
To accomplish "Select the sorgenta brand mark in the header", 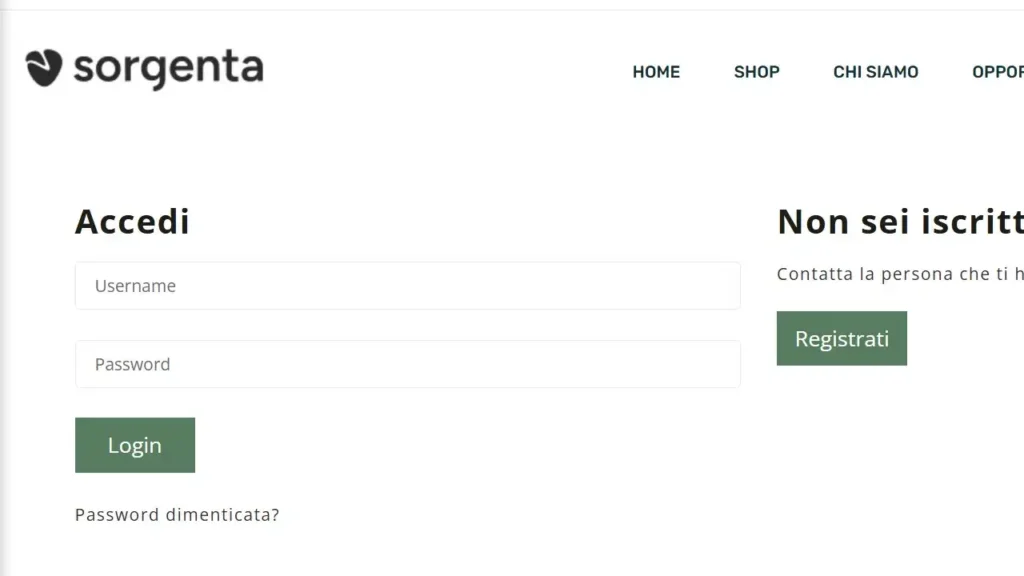I will (x=143, y=67).
